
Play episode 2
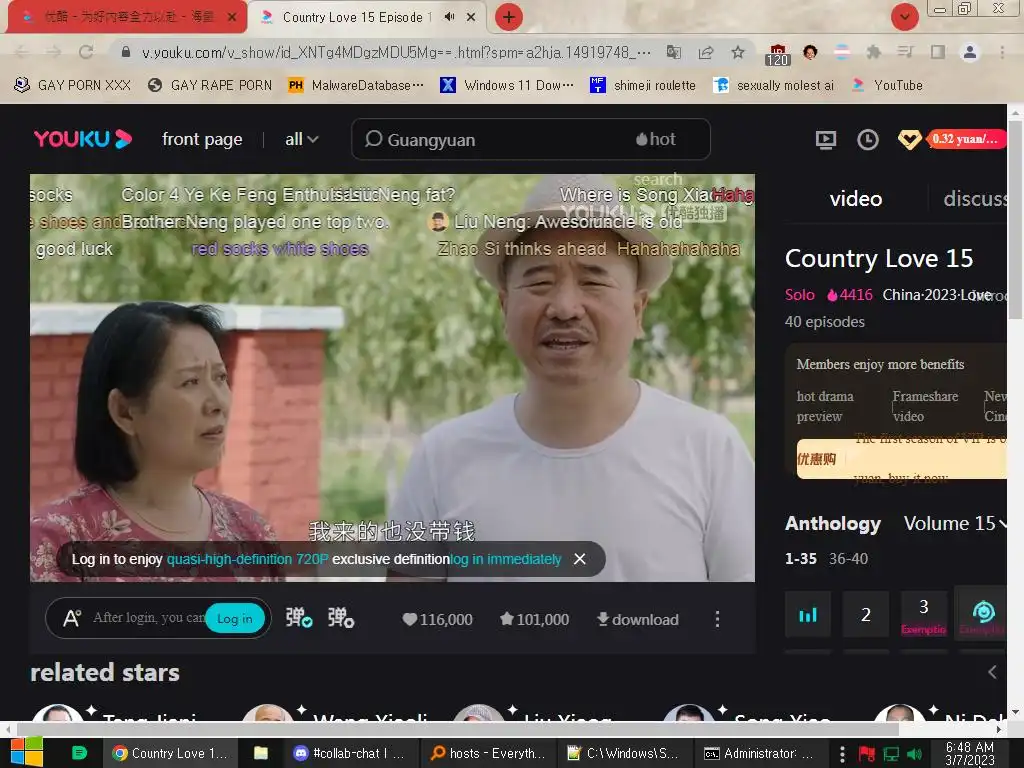(865, 614)
